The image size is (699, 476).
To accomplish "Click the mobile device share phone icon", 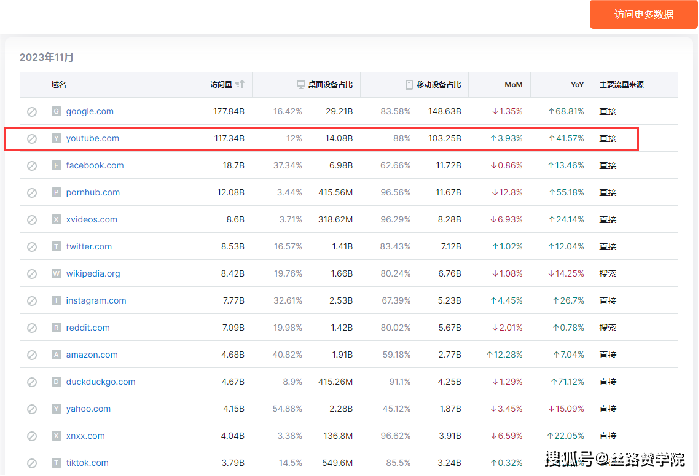I will [409, 84].
